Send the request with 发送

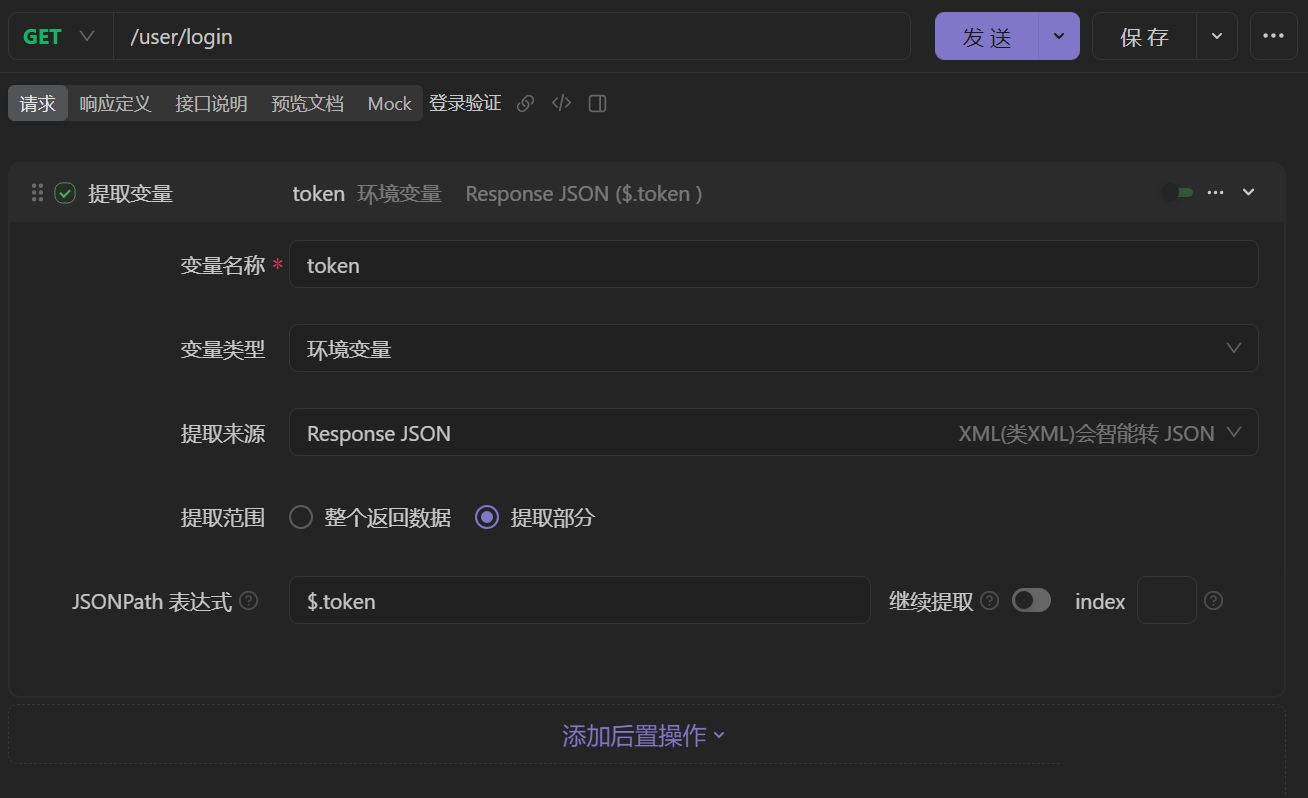pyautogui.click(x=987, y=36)
